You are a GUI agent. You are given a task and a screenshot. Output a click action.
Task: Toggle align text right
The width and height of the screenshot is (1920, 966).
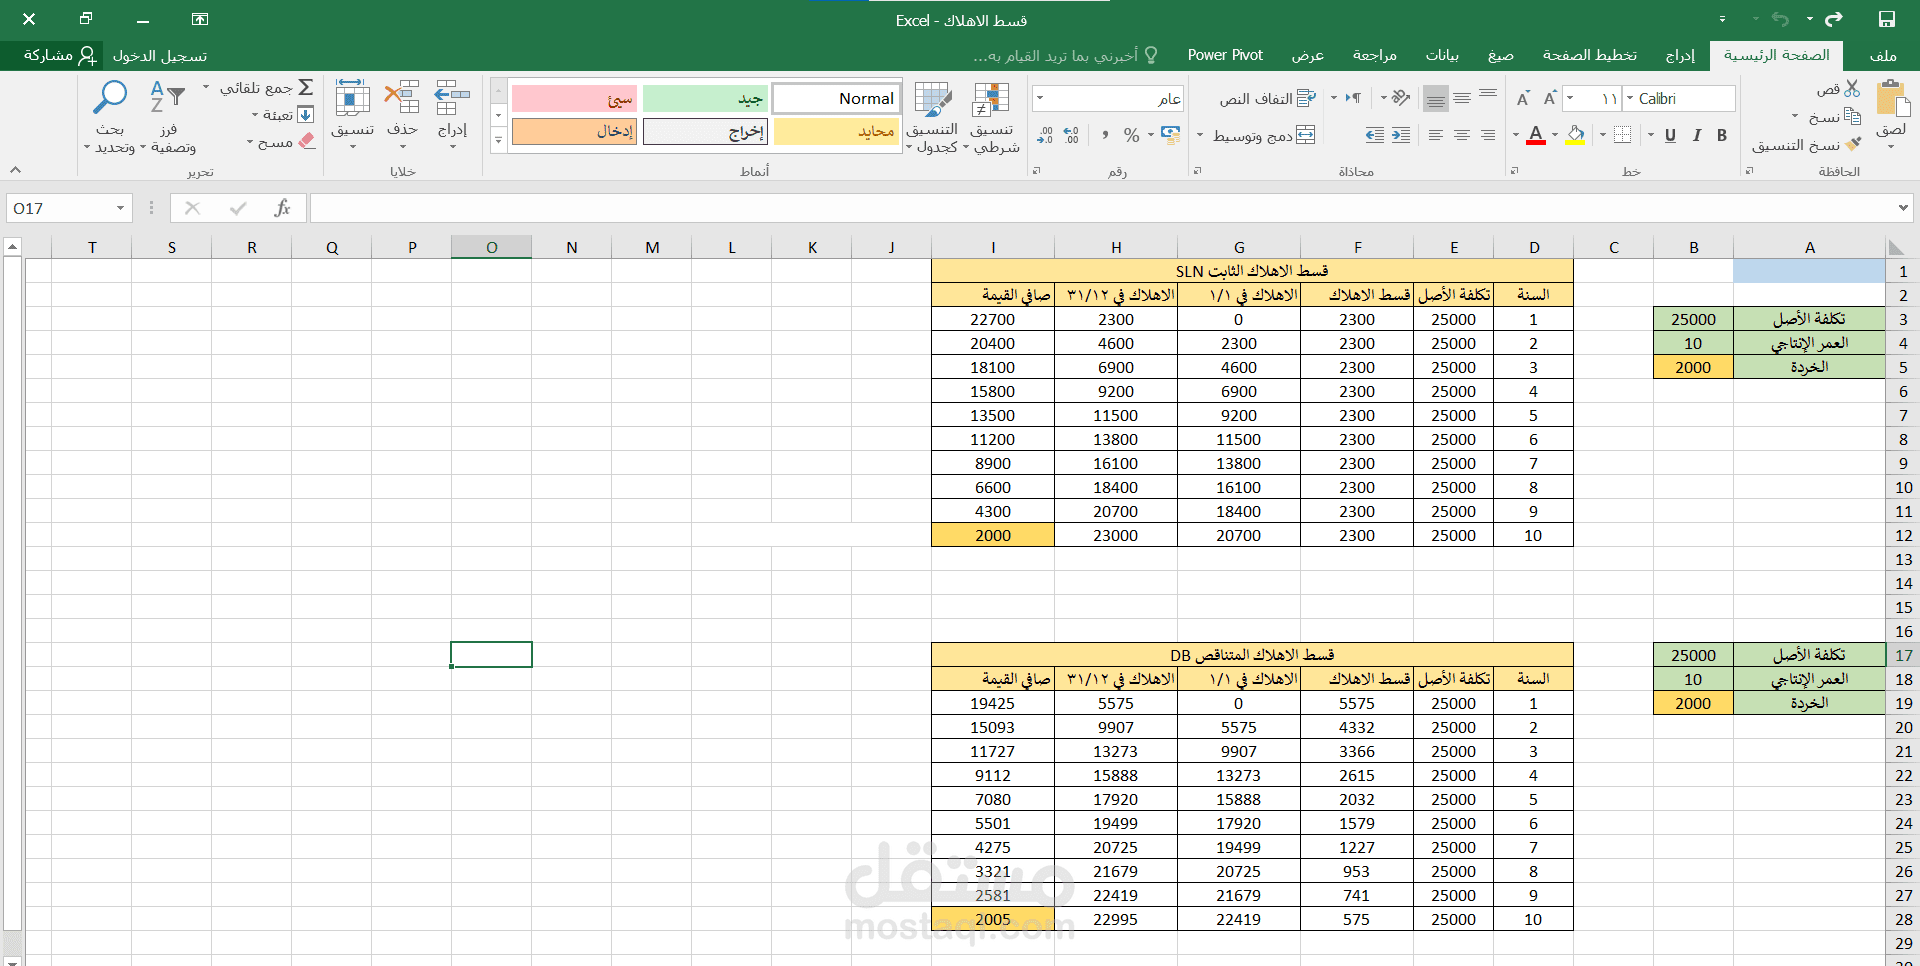click(1488, 135)
